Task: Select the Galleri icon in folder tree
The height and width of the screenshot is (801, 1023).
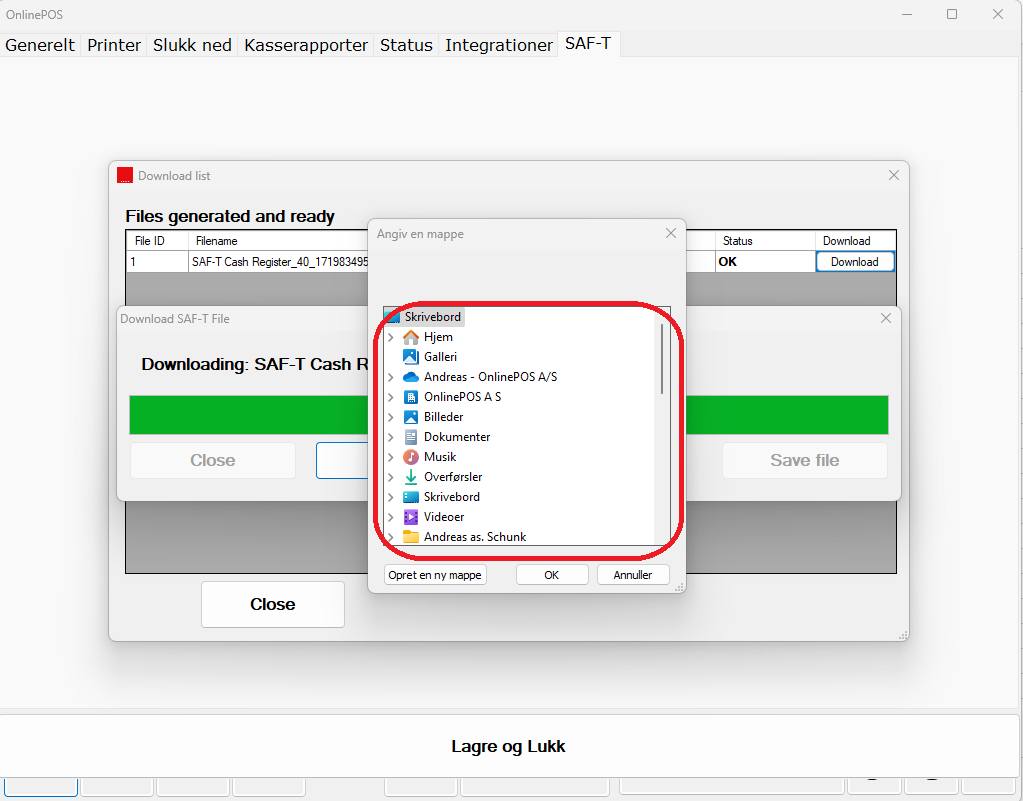Action: tap(410, 357)
